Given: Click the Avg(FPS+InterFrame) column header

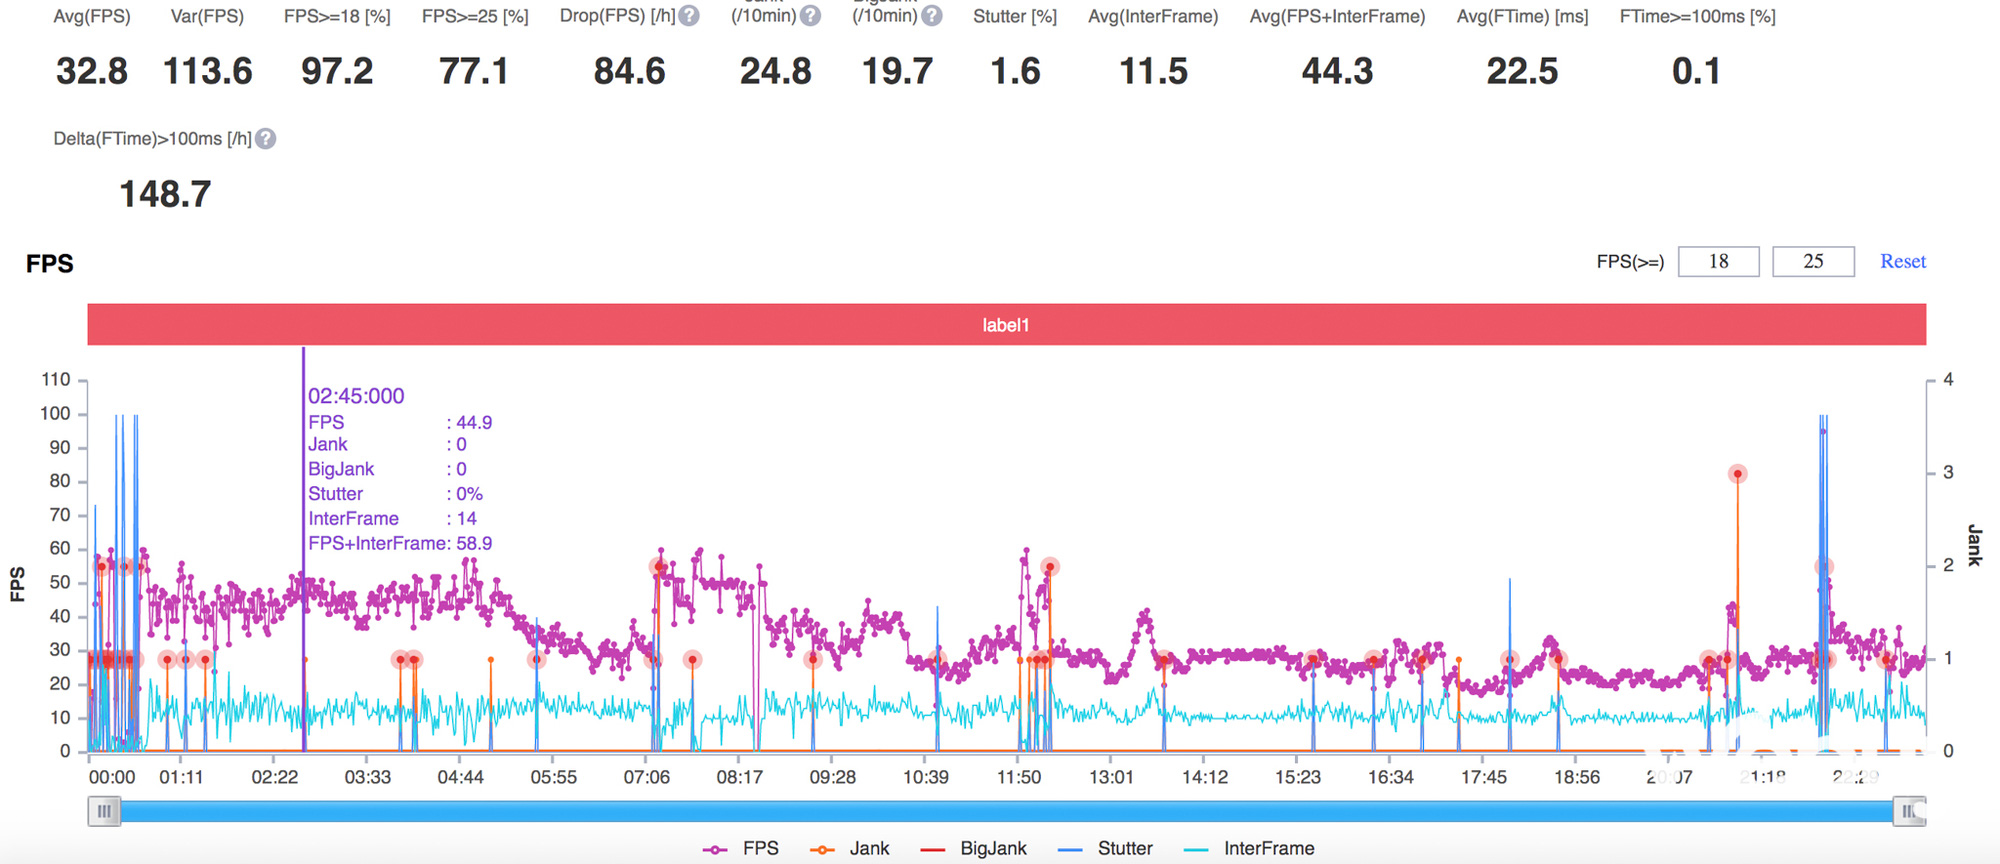Looking at the screenshot, I should tap(1337, 16).
